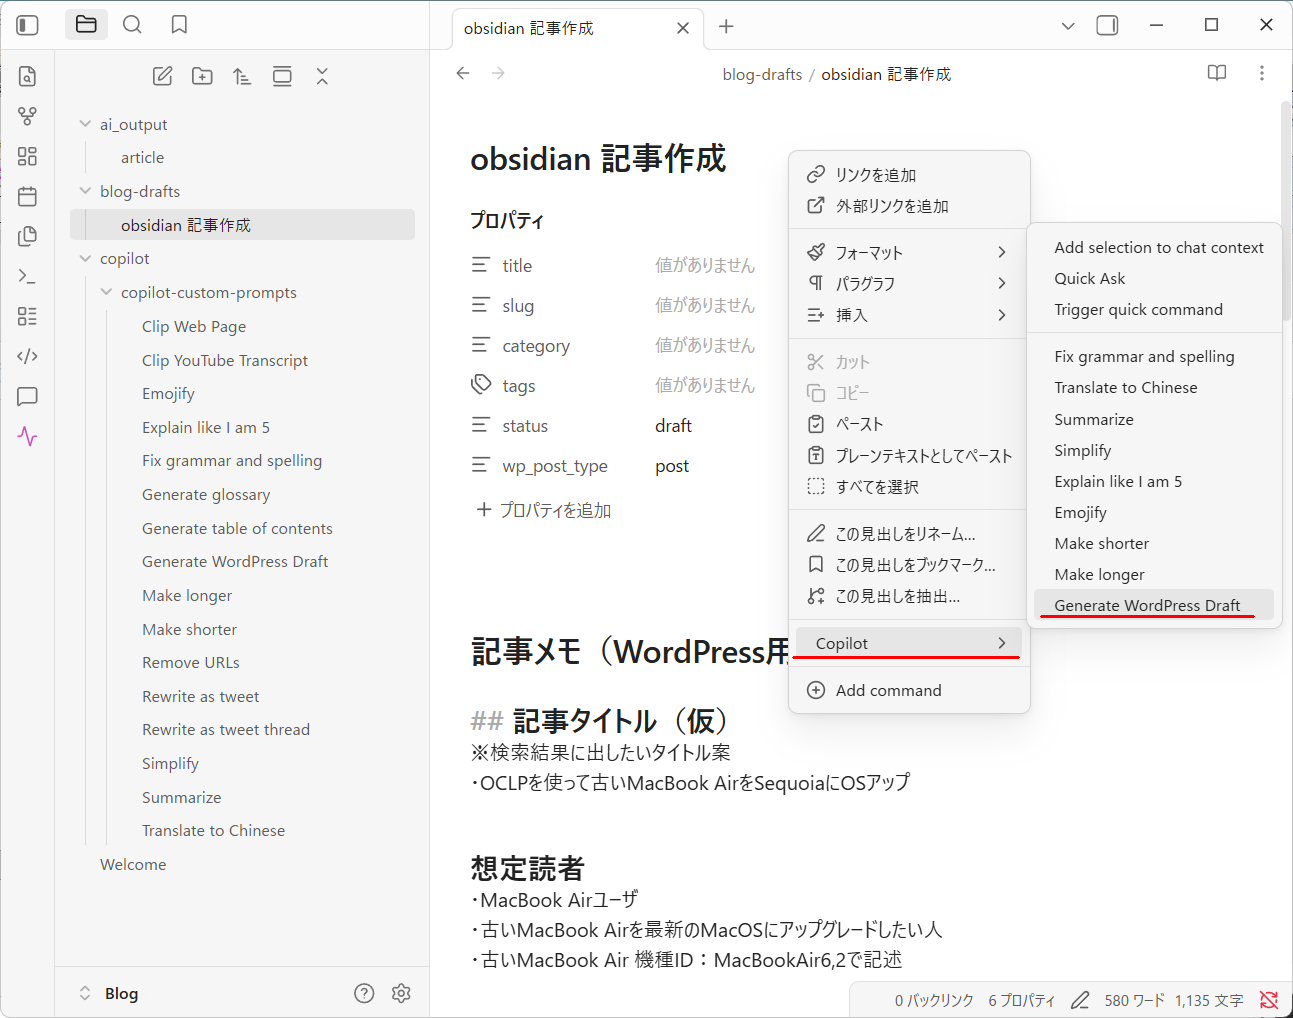This screenshot has height=1018, width=1293.
Task: Toggle the left sidebar
Action: (27, 24)
